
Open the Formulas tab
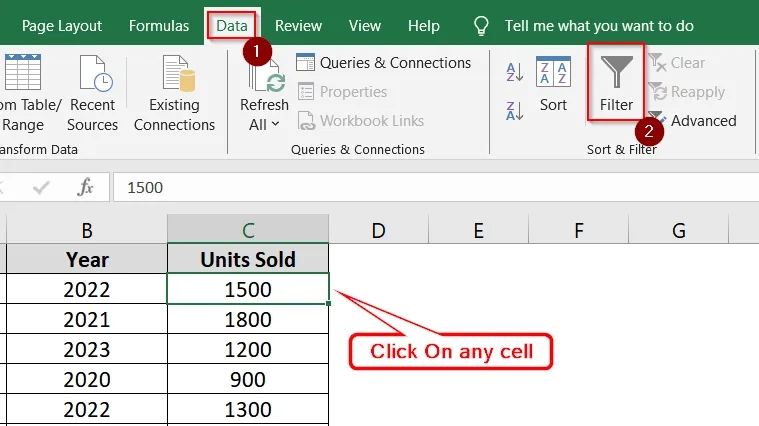pyautogui.click(x=159, y=26)
